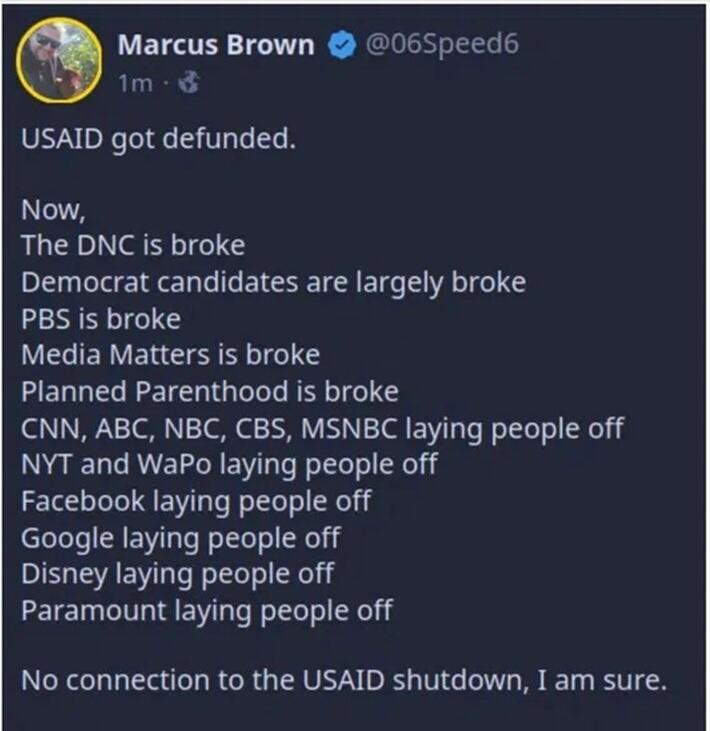Select the "The DNC is broke" line
The height and width of the screenshot is (731, 710).
coord(132,246)
